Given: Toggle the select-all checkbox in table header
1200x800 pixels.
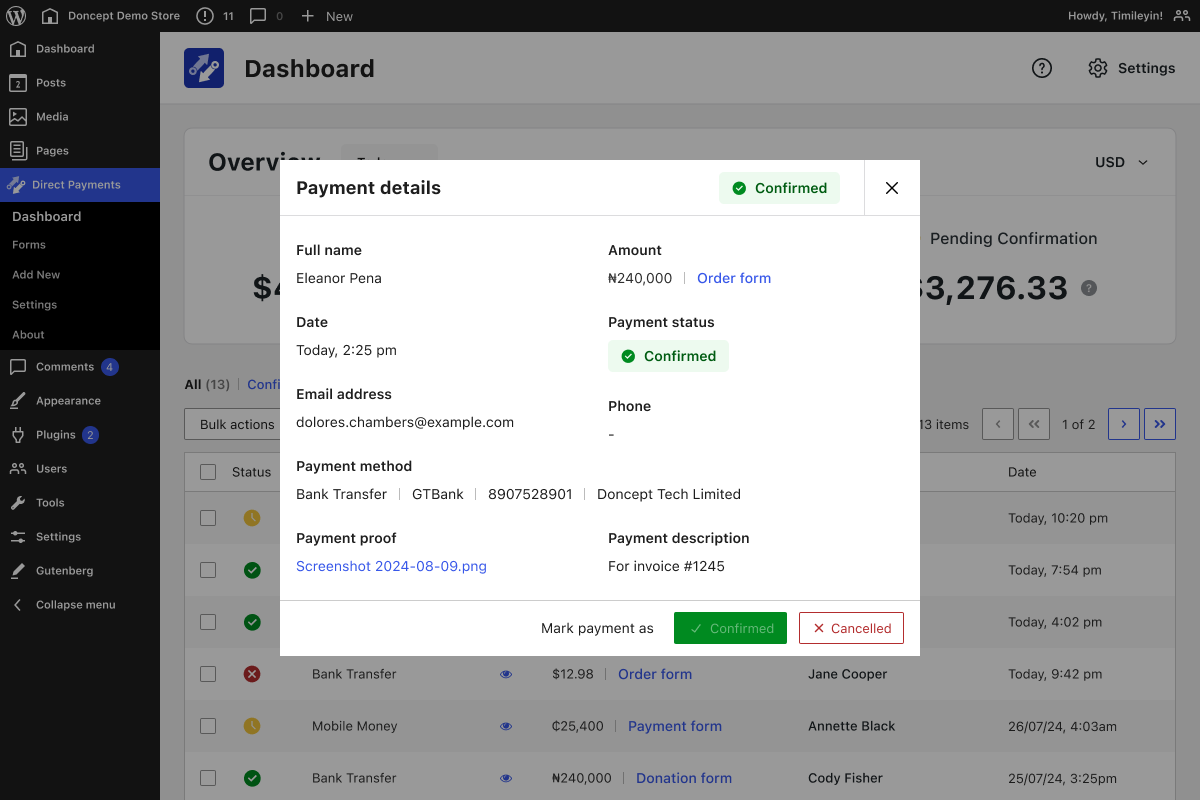Looking at the screenshot, I should (x=208, y=472).
